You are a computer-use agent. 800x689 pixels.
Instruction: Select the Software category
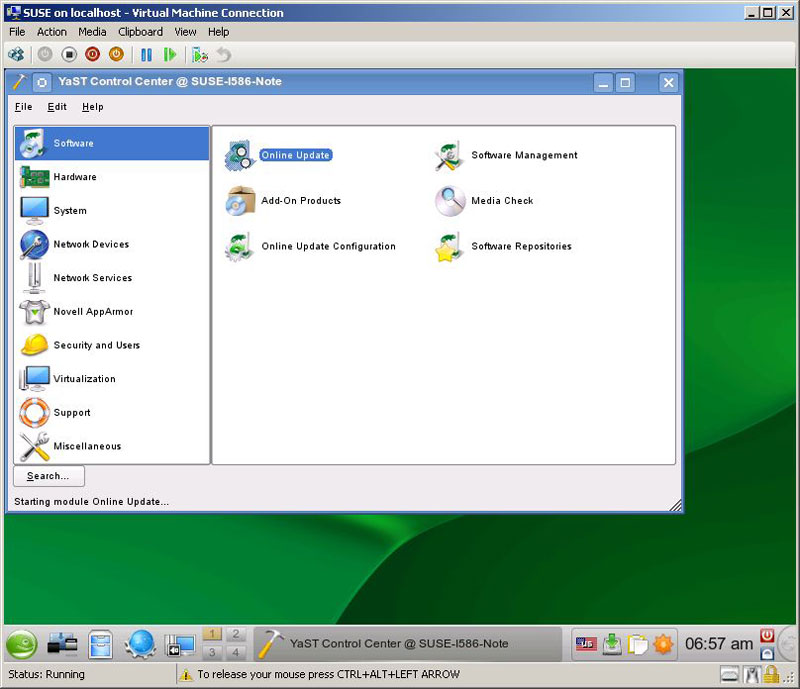(x=112, y=143)
